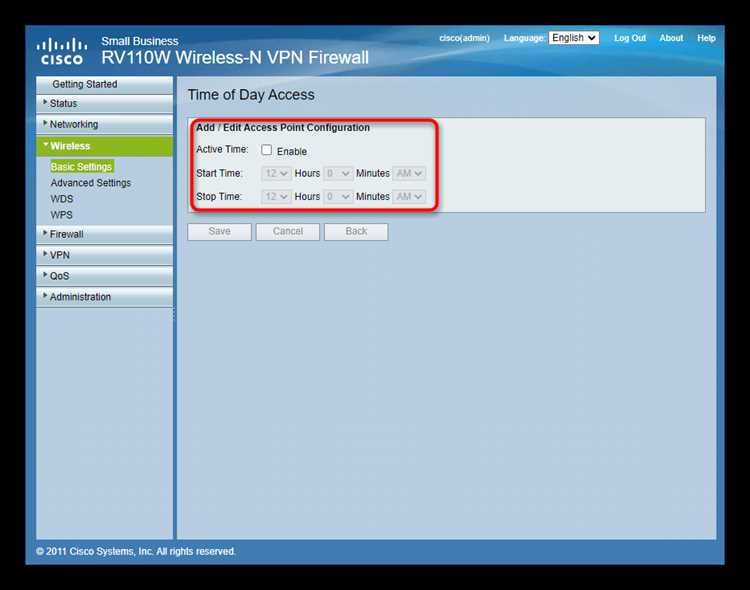Viewport: 750px width, 590px height.
Task: Tick the Enable Active Time checkbox
Action: pyautogui.click(x=266, y=150)
